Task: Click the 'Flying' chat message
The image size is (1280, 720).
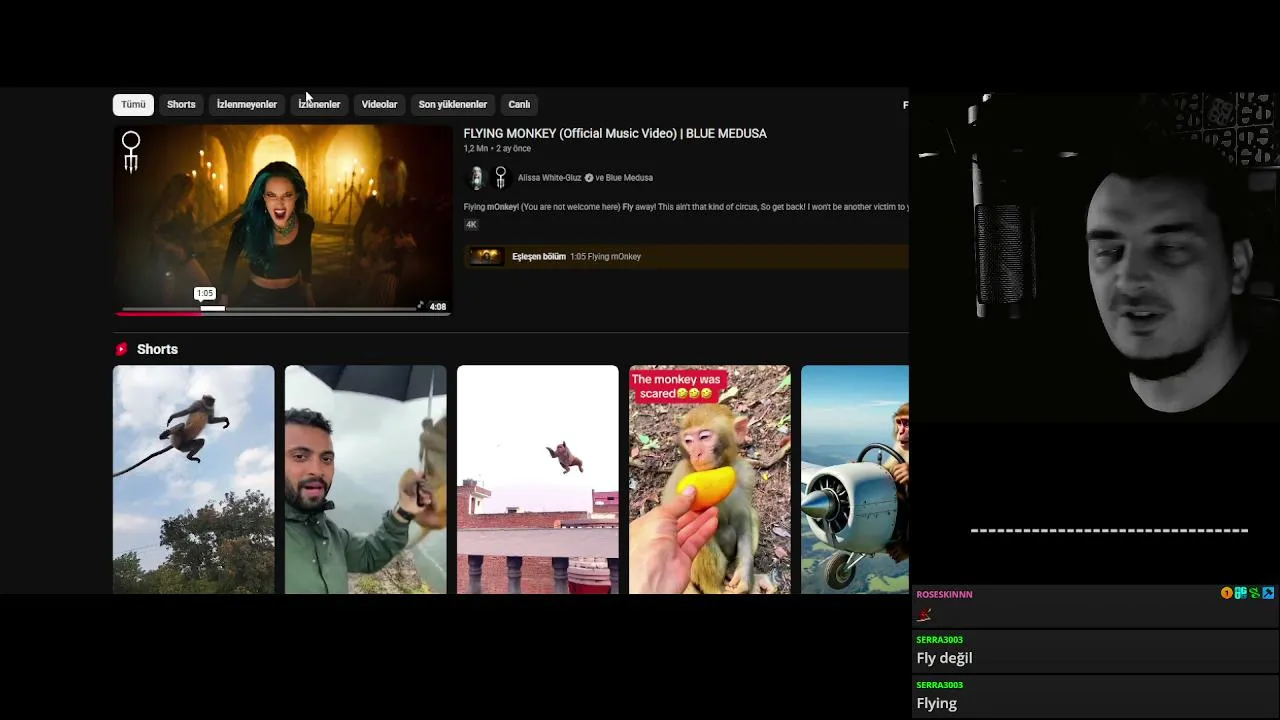Action: point(937,704)
